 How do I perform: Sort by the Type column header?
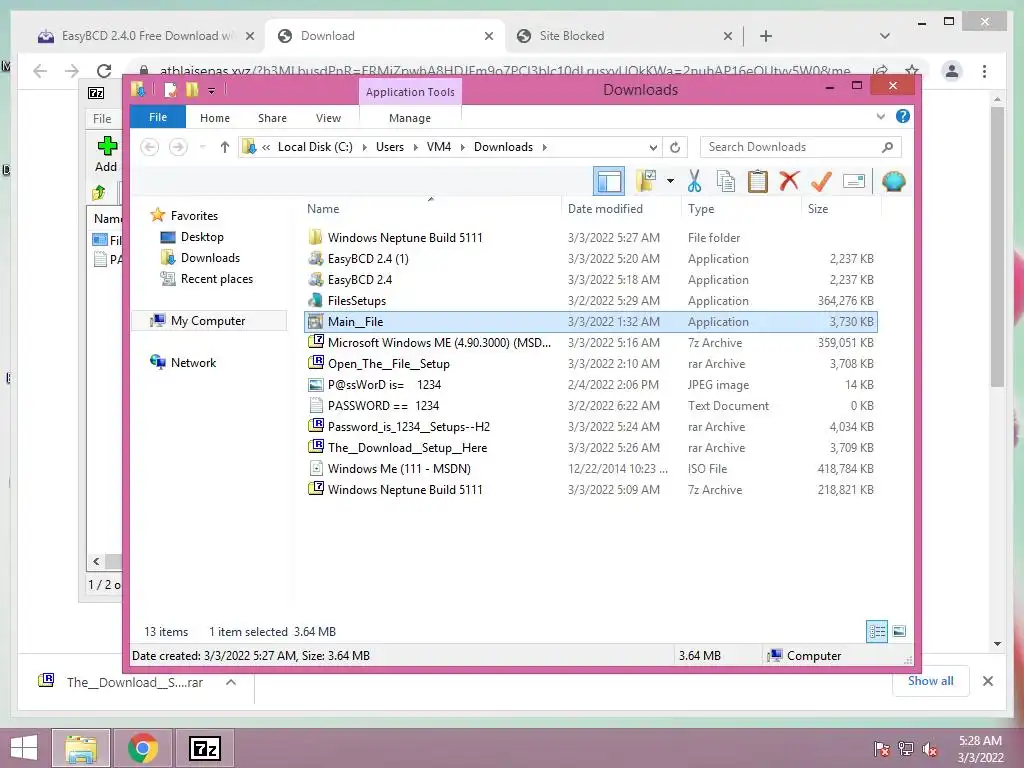coord(741,209)
